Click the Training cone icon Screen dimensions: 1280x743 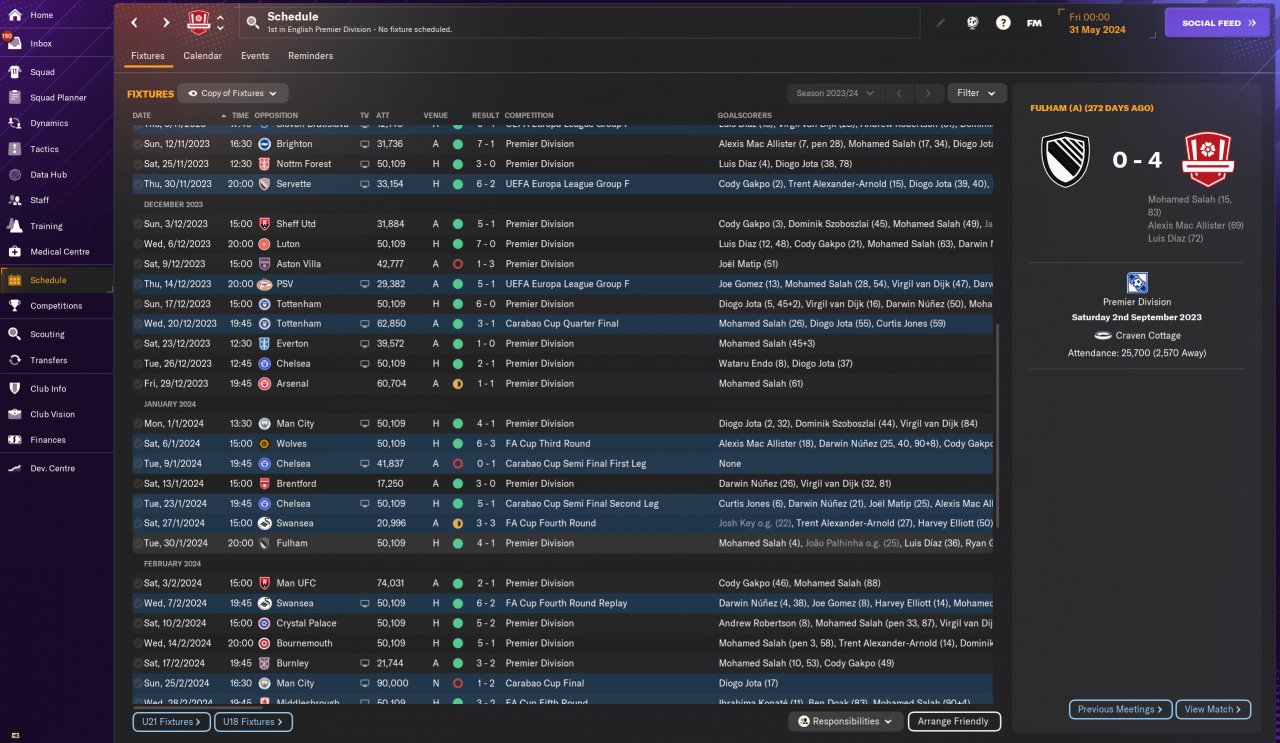pyautogui.click(x=14, y=227)
